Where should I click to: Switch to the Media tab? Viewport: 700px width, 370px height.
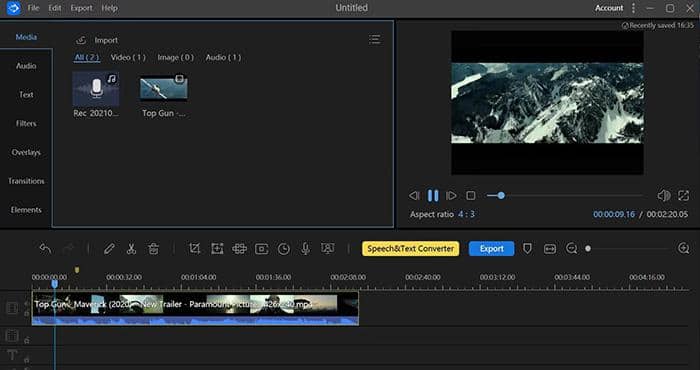click(x=26, y=37)
